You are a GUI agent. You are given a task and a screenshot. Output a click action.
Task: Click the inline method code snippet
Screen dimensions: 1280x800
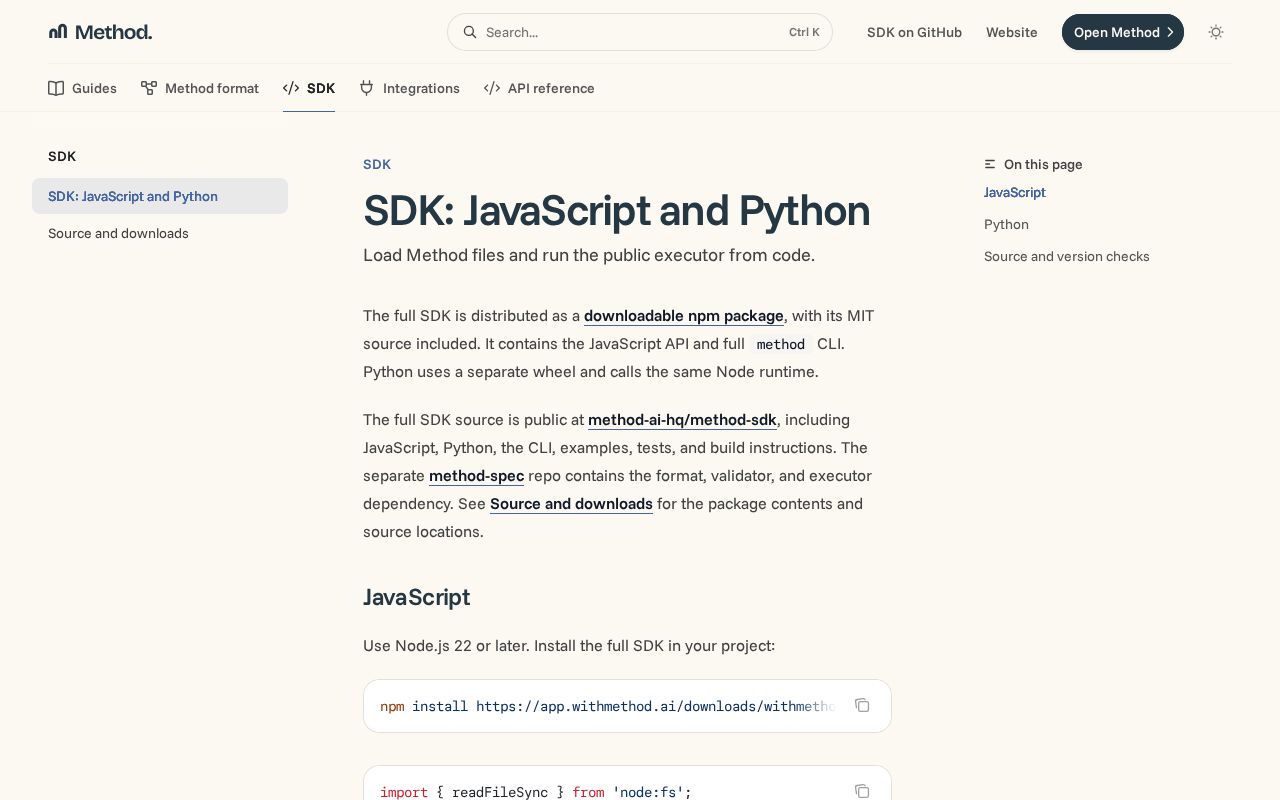[781, 344]
